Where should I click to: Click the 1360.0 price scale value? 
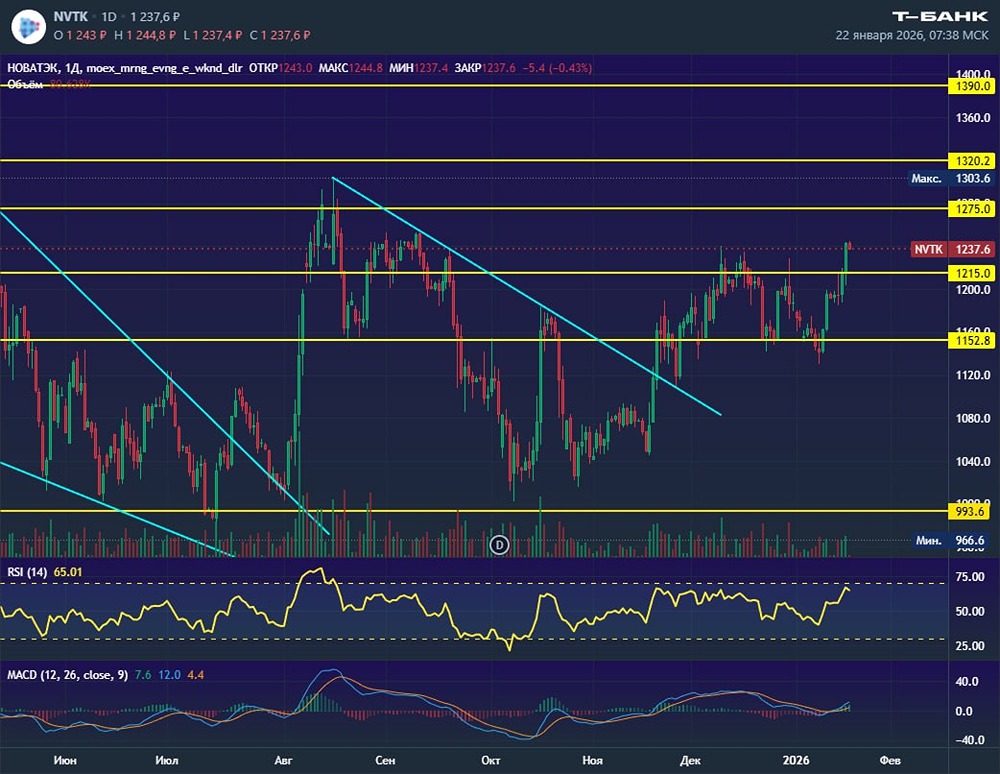coord(973,118)
